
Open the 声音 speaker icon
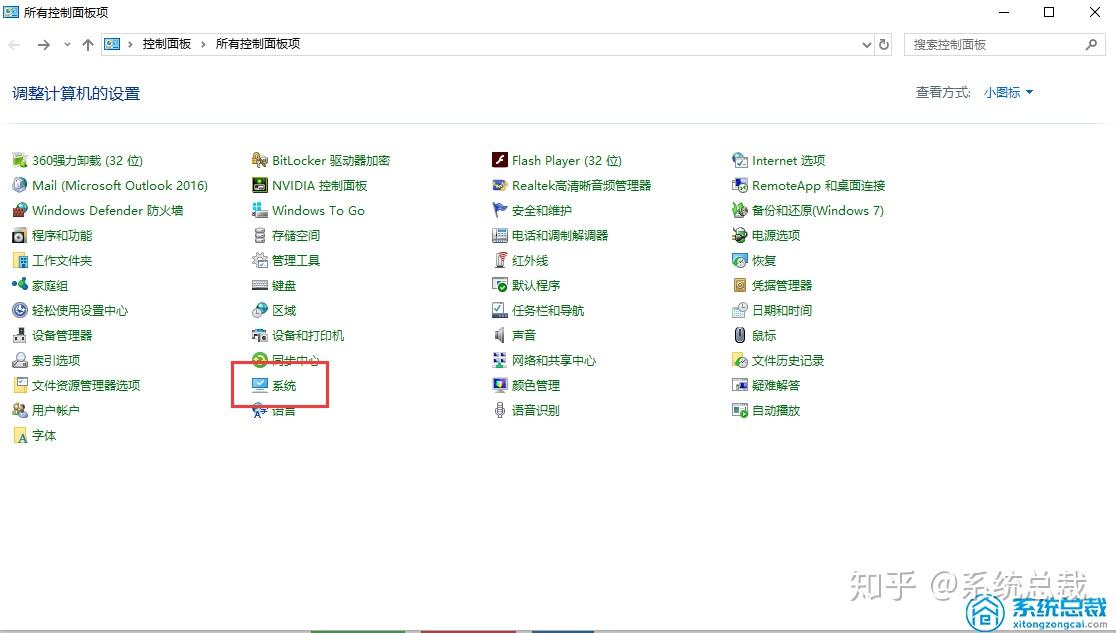pyautogui.click(x=500, y=335)
